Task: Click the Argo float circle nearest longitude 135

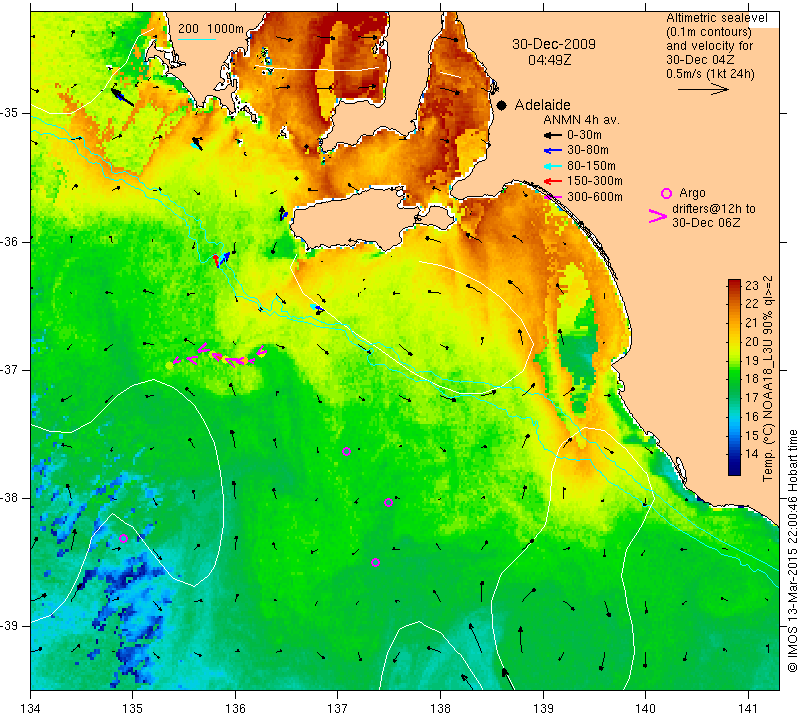Action: tap(123, 538)
